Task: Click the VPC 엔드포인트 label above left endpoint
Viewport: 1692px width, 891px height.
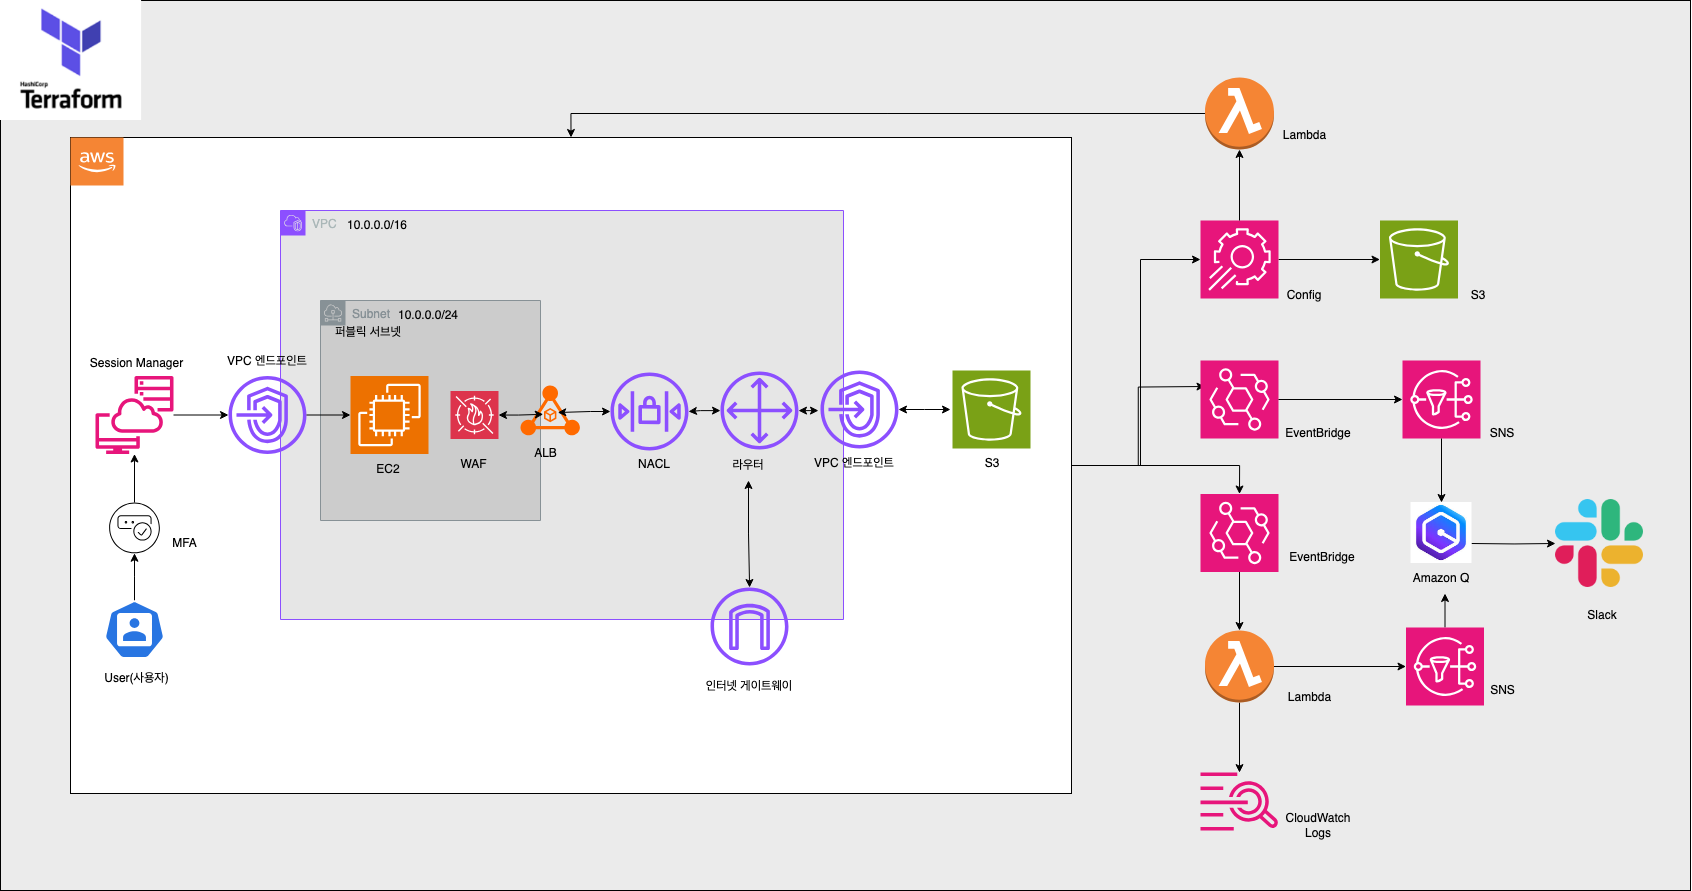Action: tap(267, 361)
